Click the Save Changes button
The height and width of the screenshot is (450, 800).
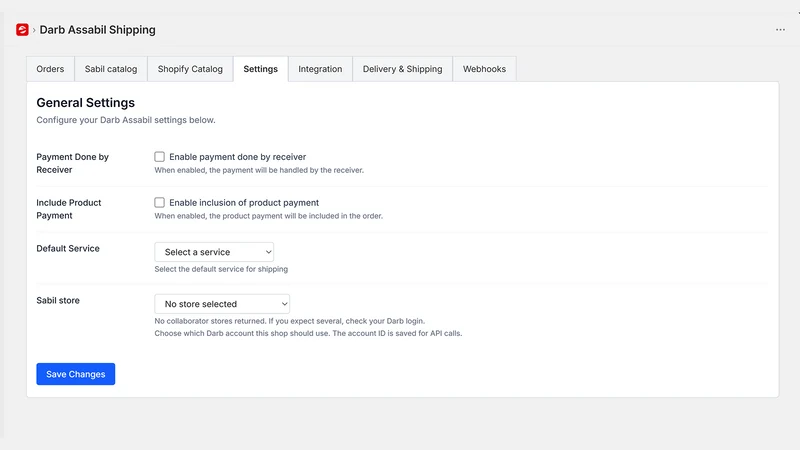[x=76, y=374]
